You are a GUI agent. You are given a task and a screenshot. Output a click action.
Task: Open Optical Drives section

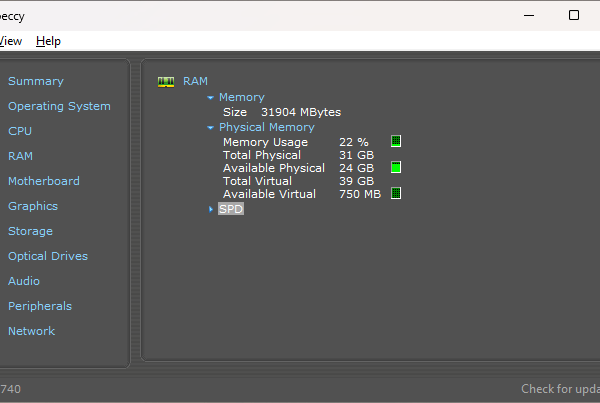(48, 256)
